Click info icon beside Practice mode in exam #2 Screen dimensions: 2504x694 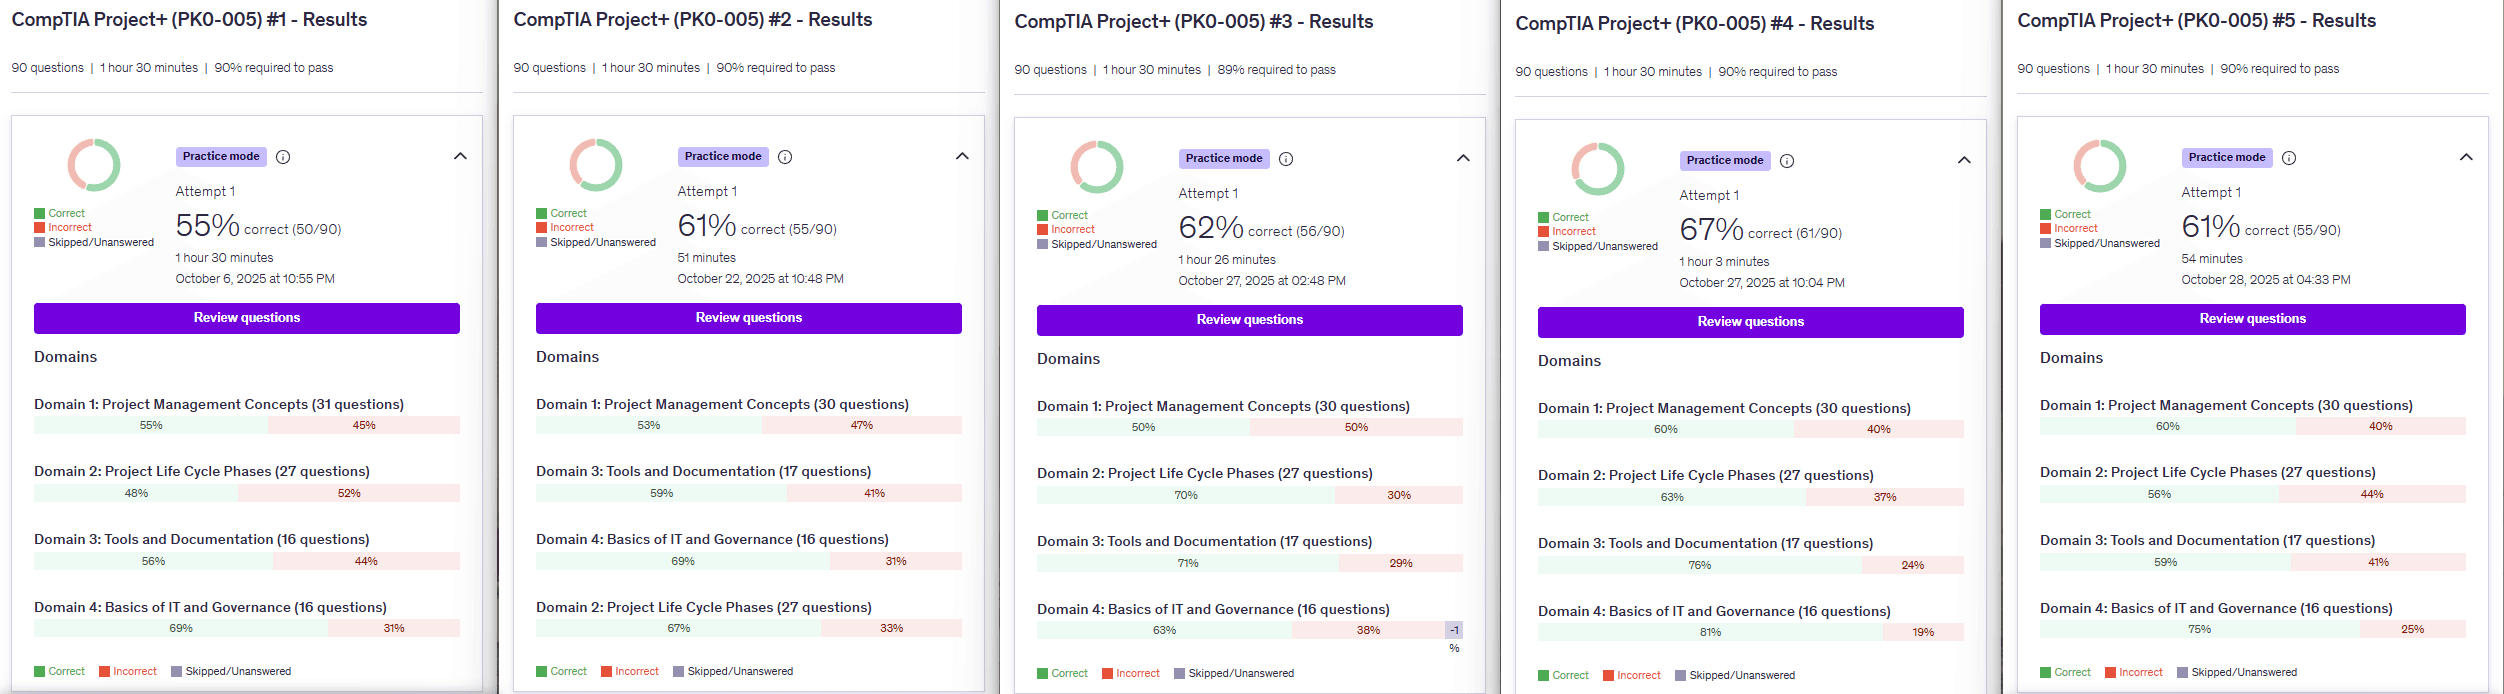[785, 157]
